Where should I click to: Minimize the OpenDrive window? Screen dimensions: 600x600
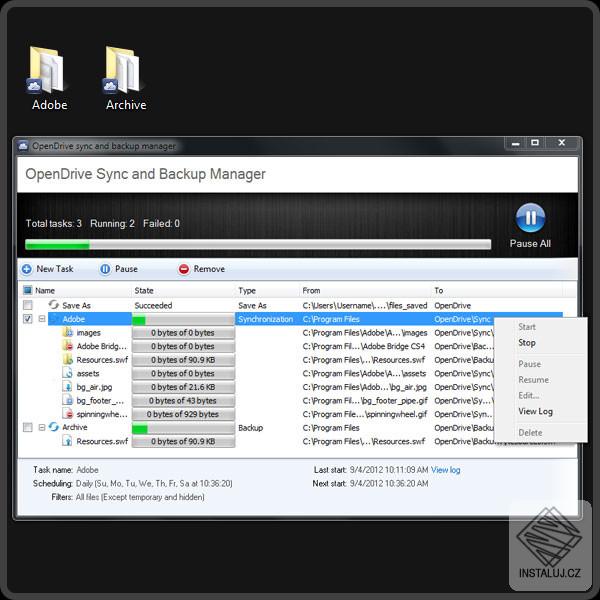(x=515, y=143)
